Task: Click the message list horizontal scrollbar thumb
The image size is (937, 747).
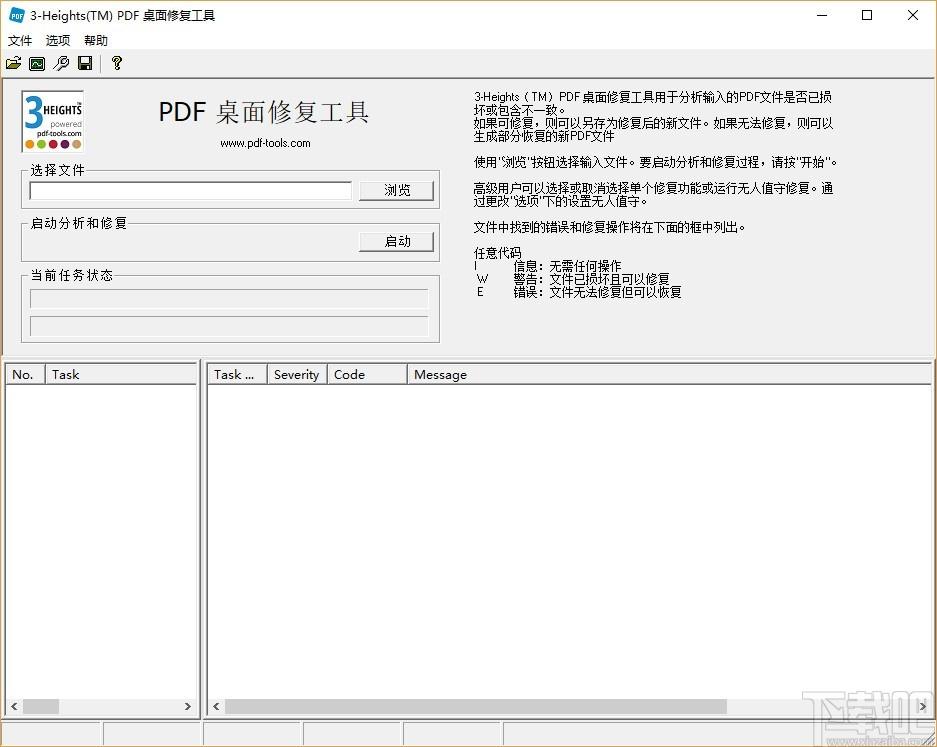Action: 476,706
